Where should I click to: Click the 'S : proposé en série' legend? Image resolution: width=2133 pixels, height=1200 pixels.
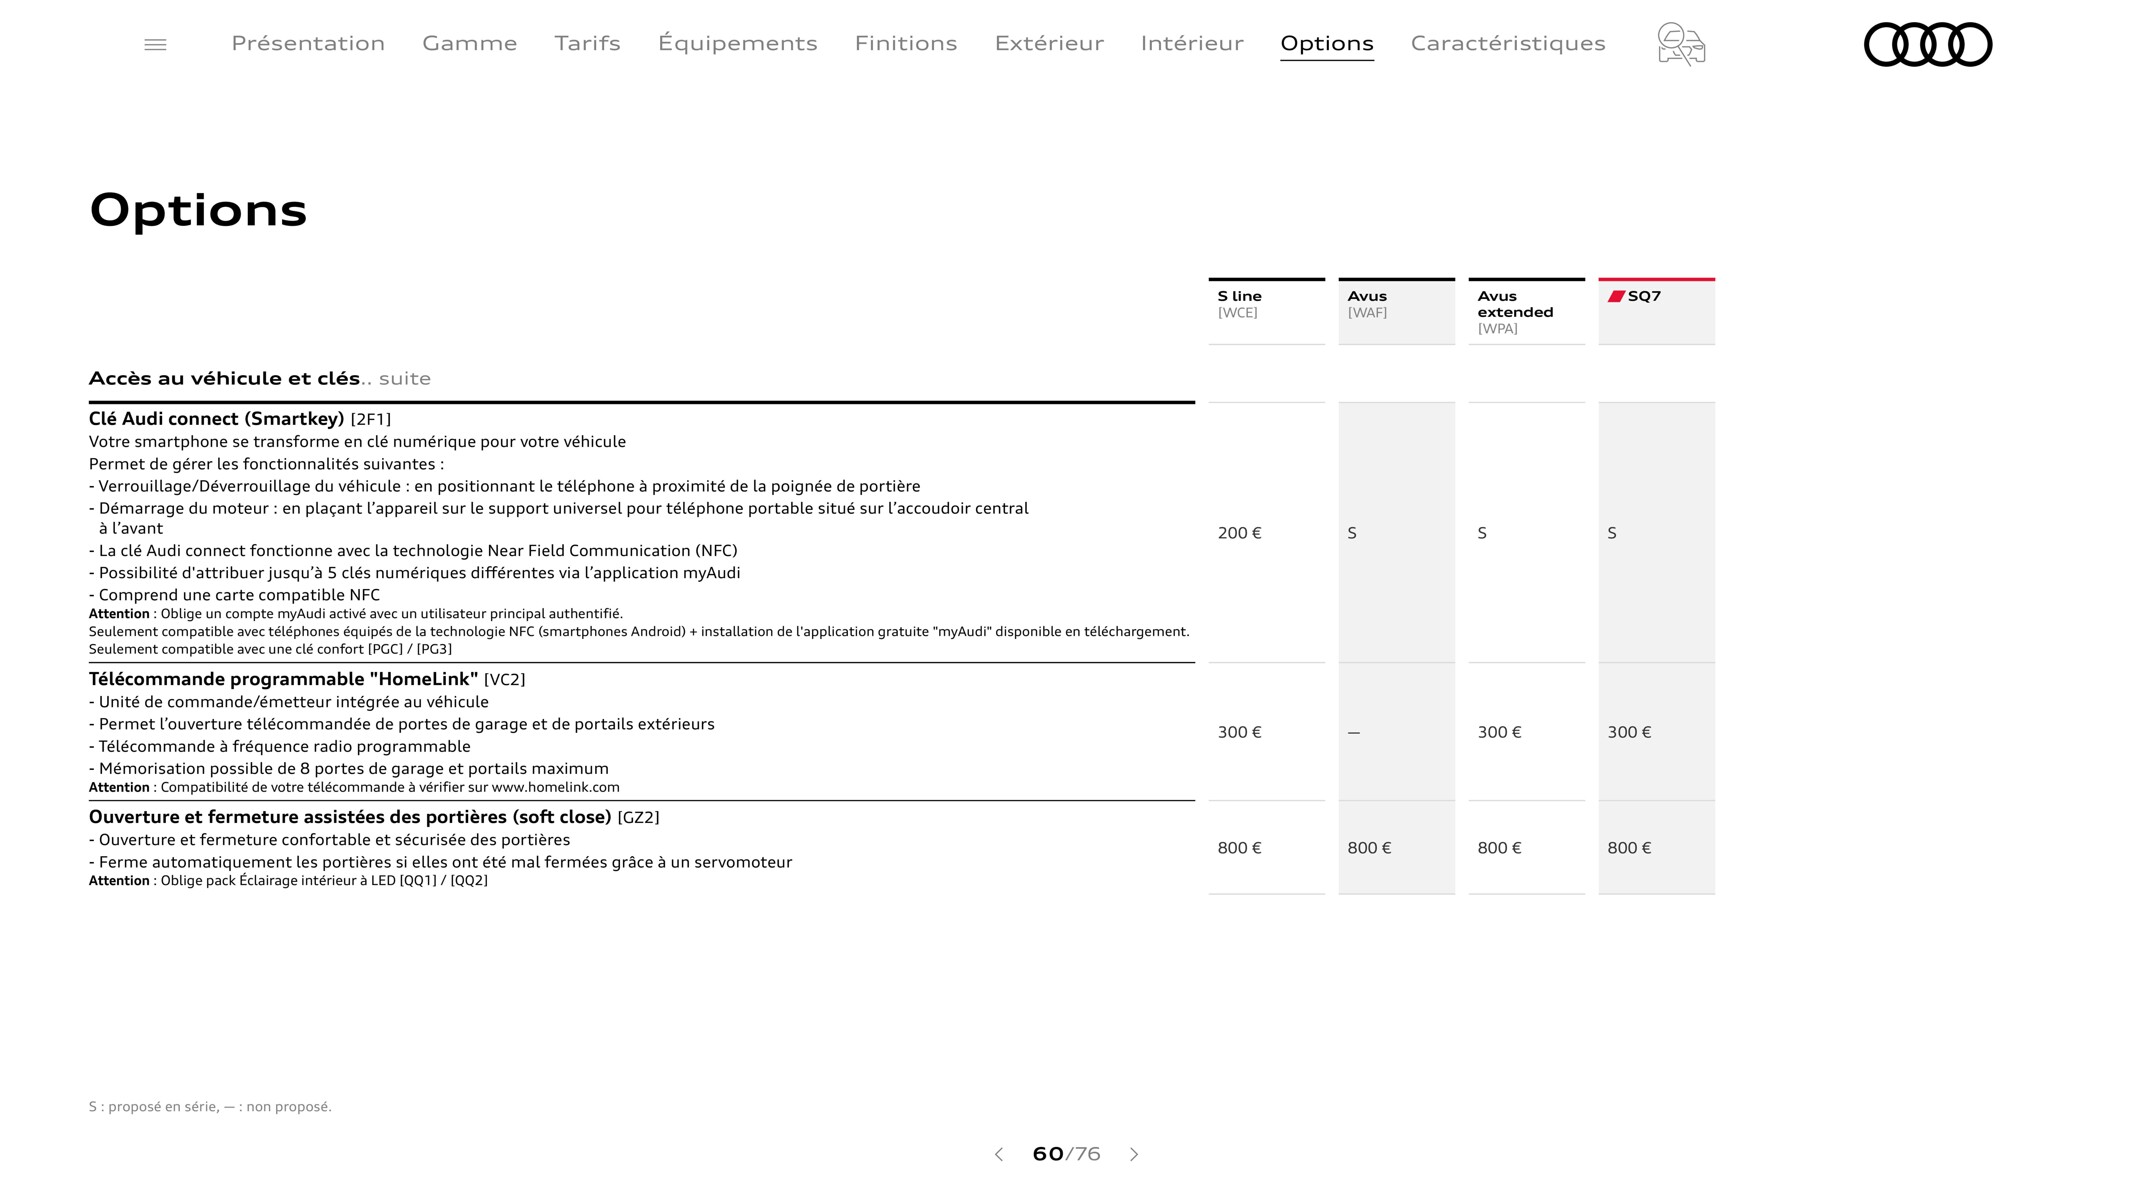(210, 1106)
